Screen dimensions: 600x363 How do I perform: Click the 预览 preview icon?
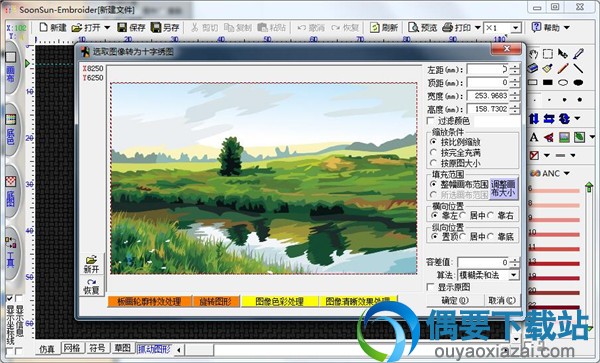413,28
